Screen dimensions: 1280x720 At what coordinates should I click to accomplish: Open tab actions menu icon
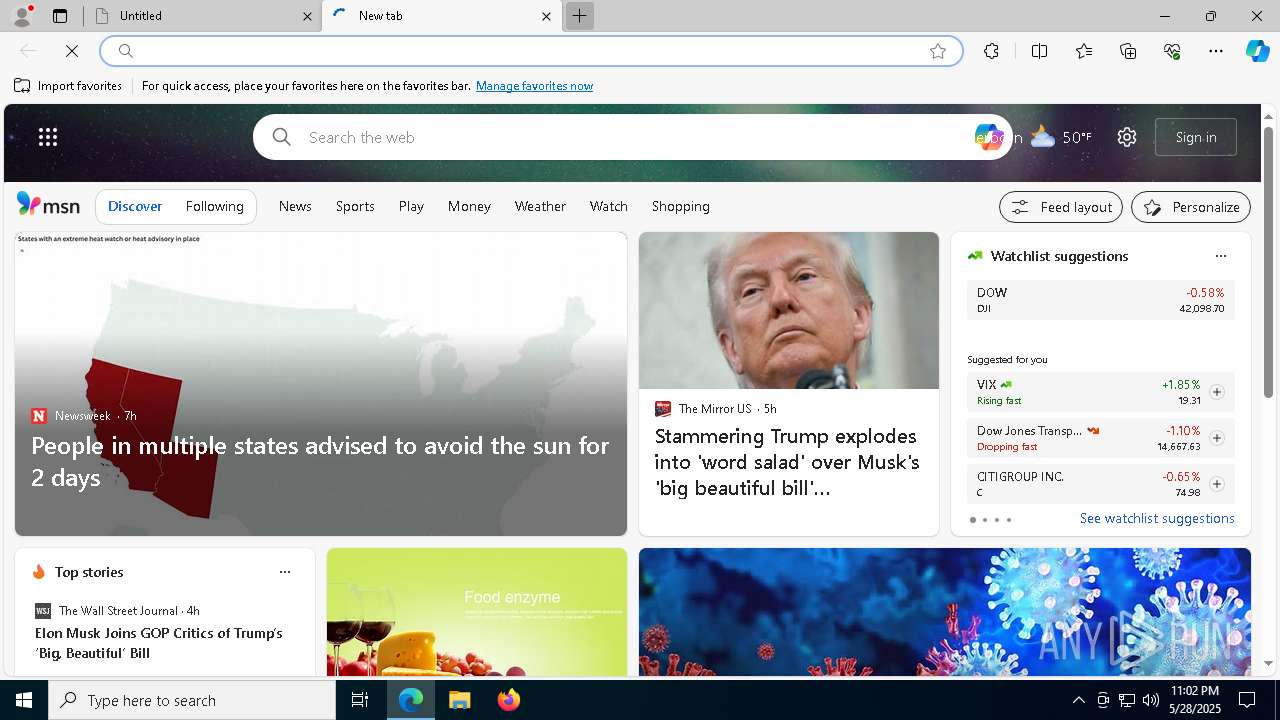[x=60, y=16]
